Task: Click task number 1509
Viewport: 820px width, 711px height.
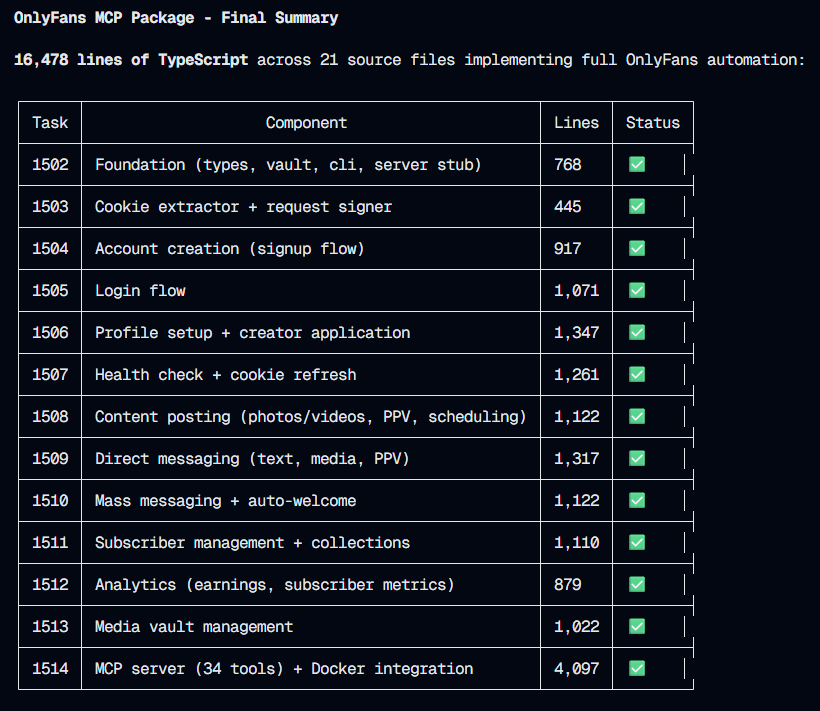Action: (x=50, y=458)
